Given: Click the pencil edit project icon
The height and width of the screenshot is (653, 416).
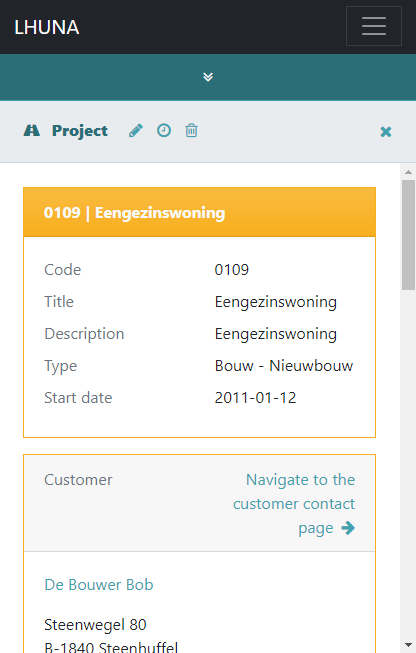Looking at the screenshot, I should 136,131.
